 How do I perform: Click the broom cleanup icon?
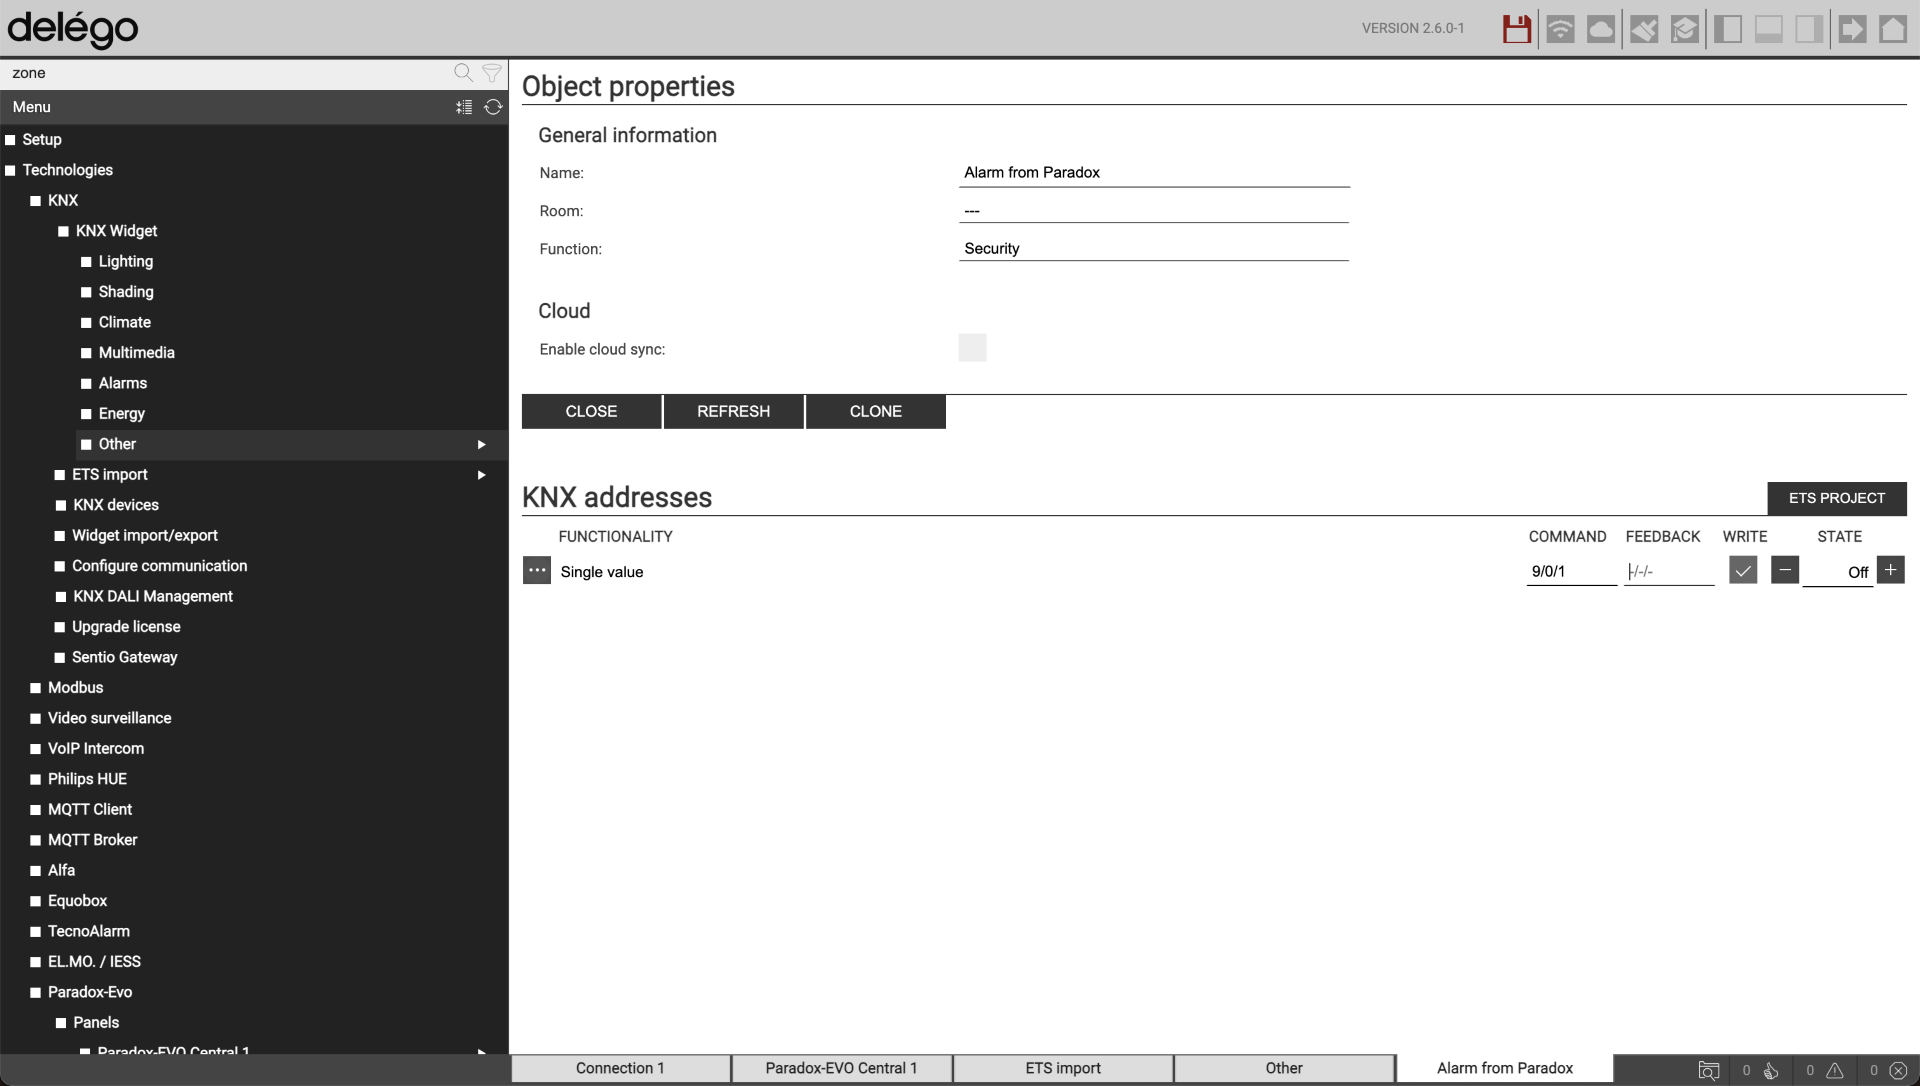pos(1643,29)
